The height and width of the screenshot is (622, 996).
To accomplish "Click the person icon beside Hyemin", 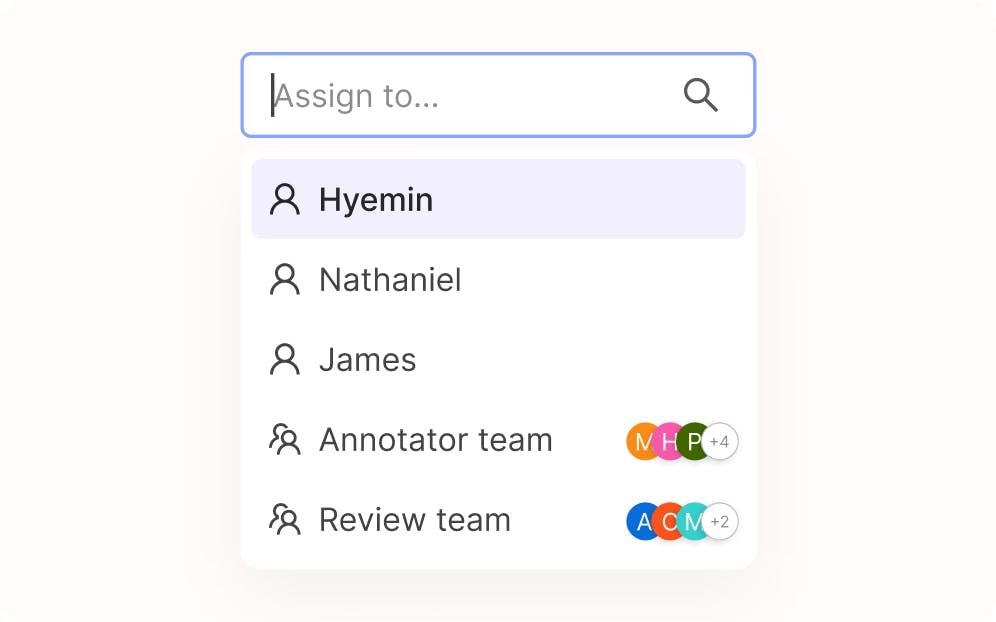I will coord(285,199).
